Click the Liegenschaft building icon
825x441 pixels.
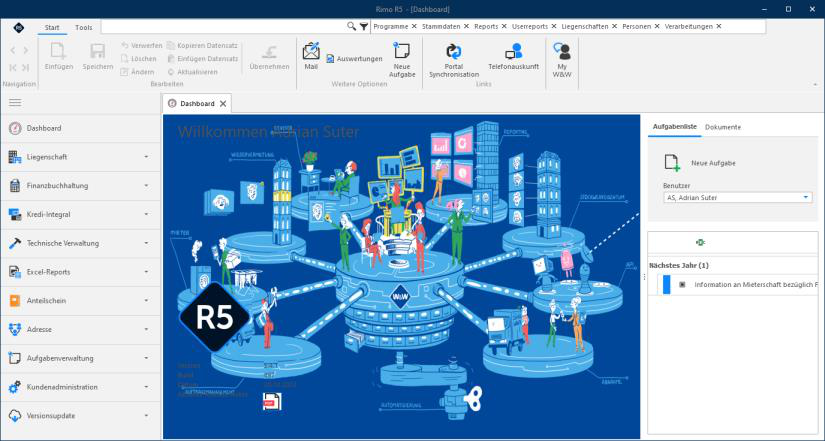click(x=15, y=157)
